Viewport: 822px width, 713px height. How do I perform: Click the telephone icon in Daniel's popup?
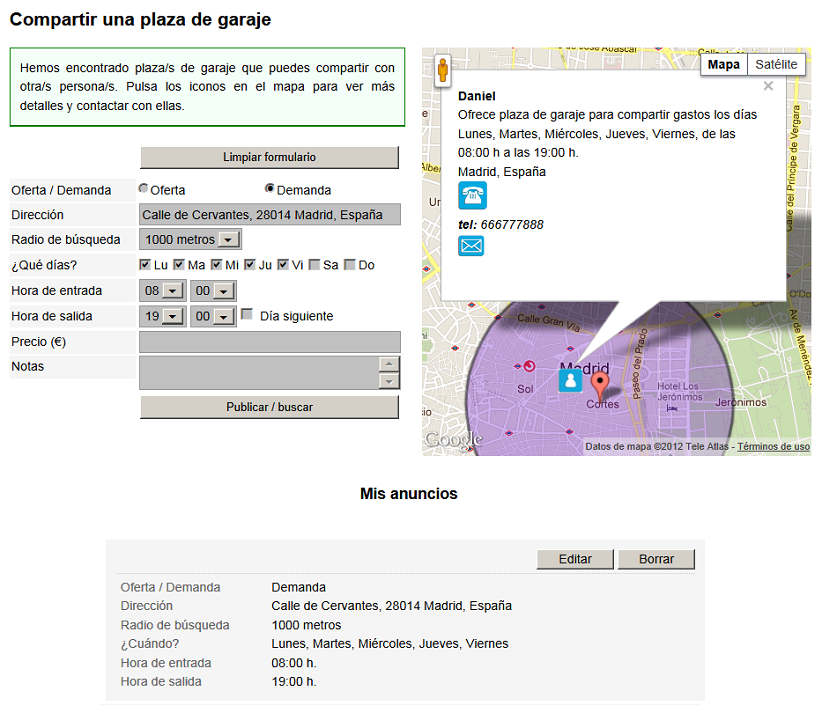471,196
